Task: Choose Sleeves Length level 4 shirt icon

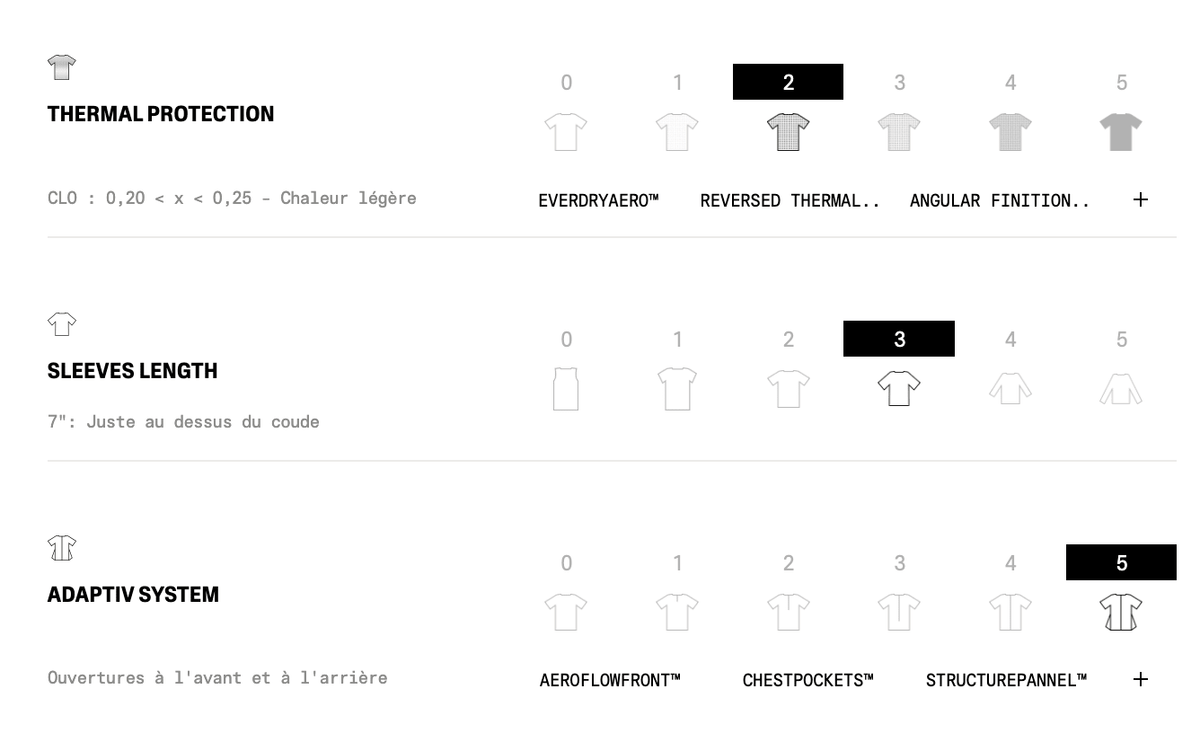Action: pyautogui.click(x=1010, y=388)
